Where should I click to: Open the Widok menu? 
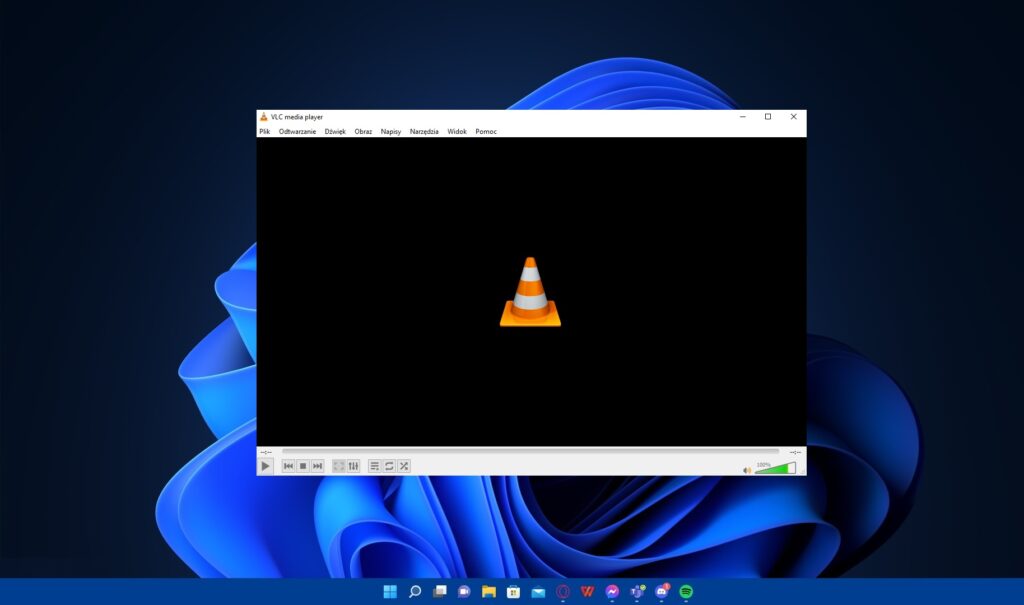[456, 131]
